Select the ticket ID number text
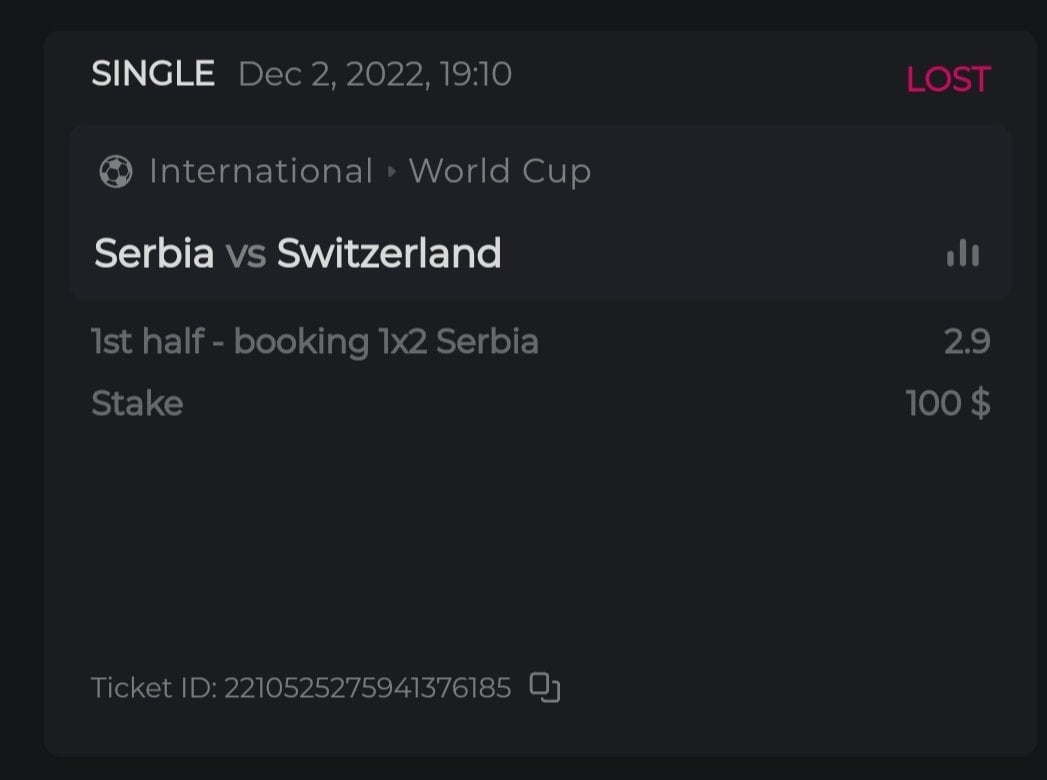This screenshot has height=780, width=1047. click(x=367, y=688)
